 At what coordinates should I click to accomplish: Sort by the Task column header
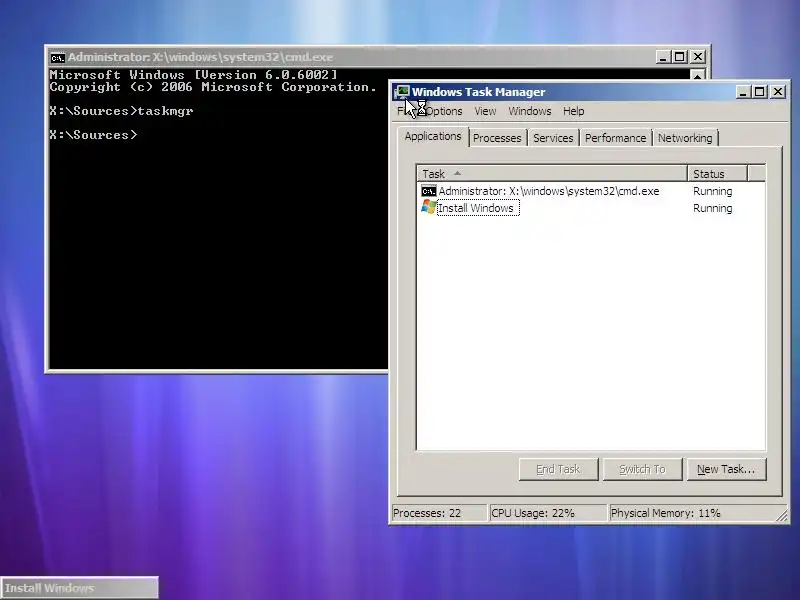[552, 174]
